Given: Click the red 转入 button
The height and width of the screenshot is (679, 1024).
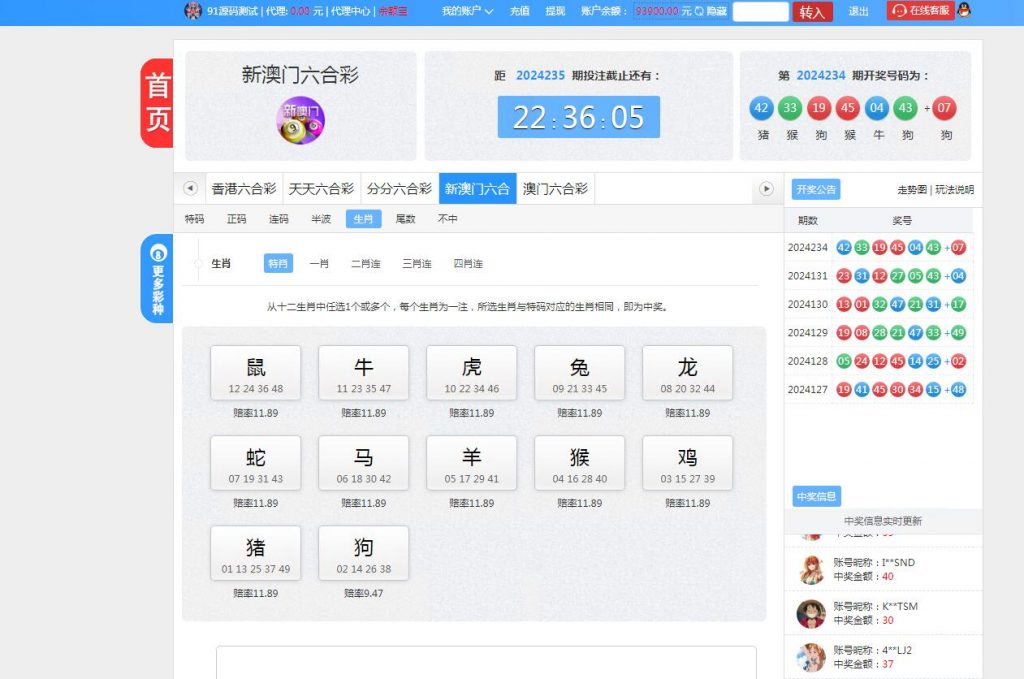Looking at the screenshot, I should point(812,12).
